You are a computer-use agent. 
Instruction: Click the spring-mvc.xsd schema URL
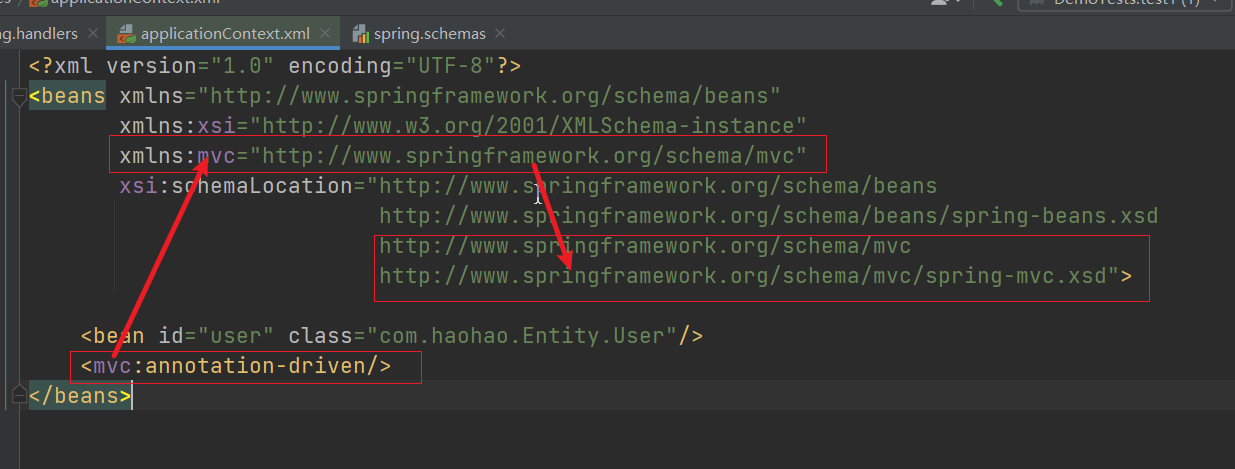(742, 276)
